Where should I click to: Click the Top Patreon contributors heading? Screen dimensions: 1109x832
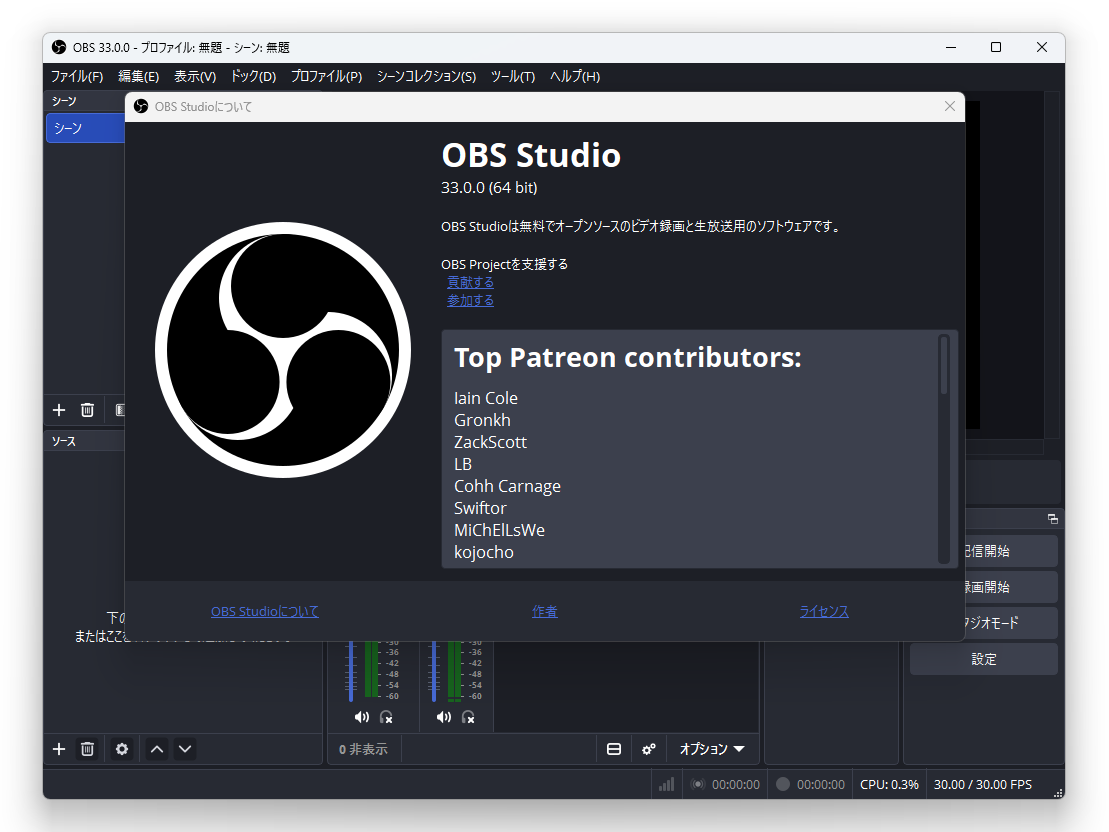627,357
